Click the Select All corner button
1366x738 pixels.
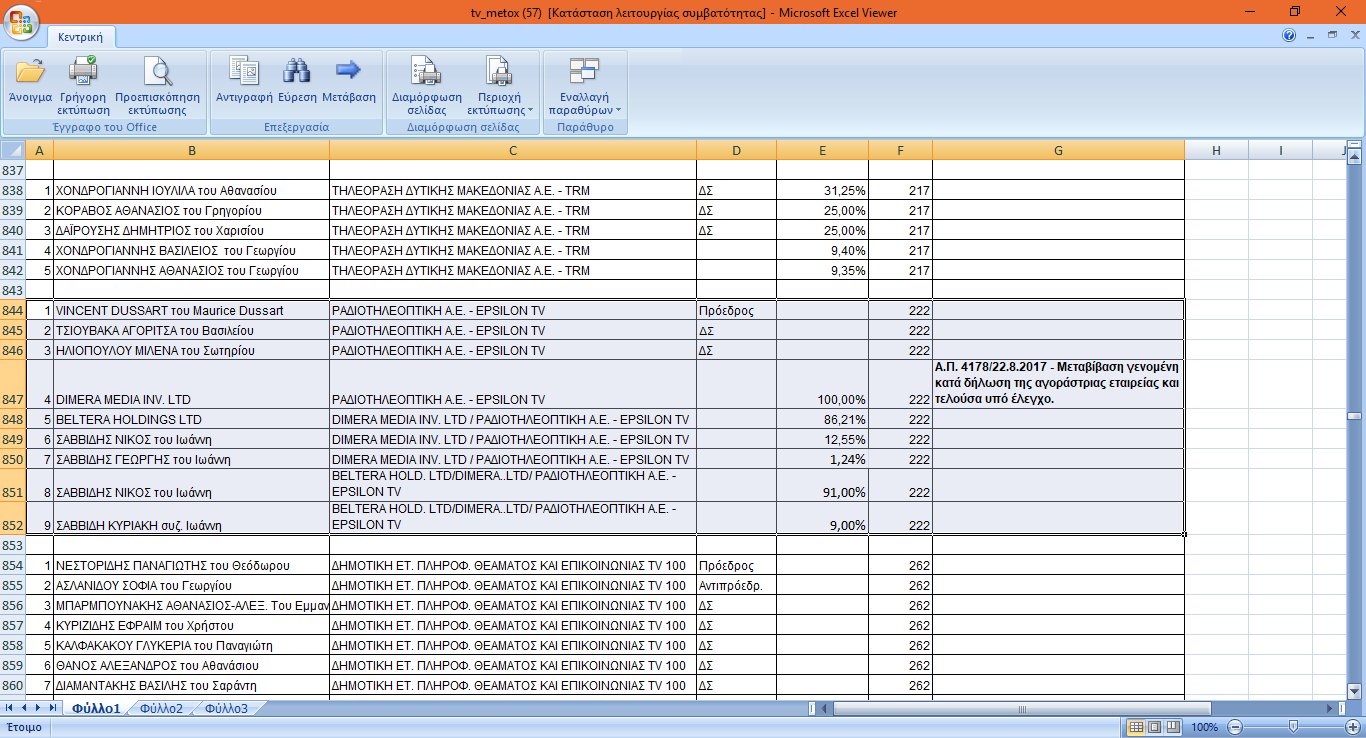[14, 150]
